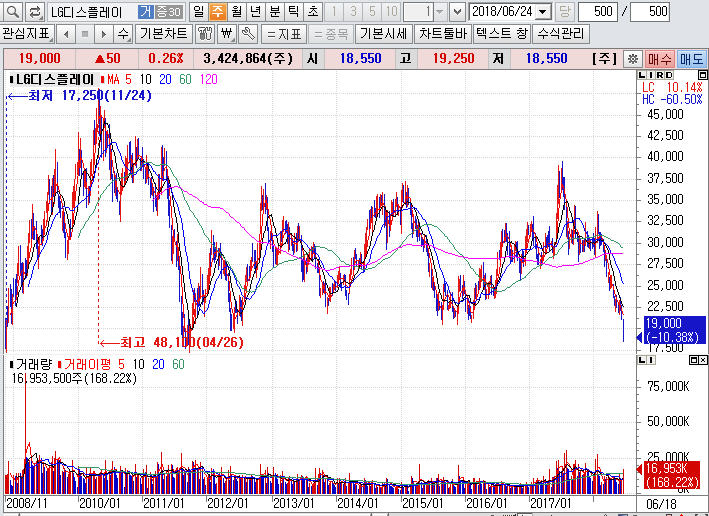Screen dimensions: 709x516
Task: Click the first 500 bar count input field
Action: (x=597, y=11)
